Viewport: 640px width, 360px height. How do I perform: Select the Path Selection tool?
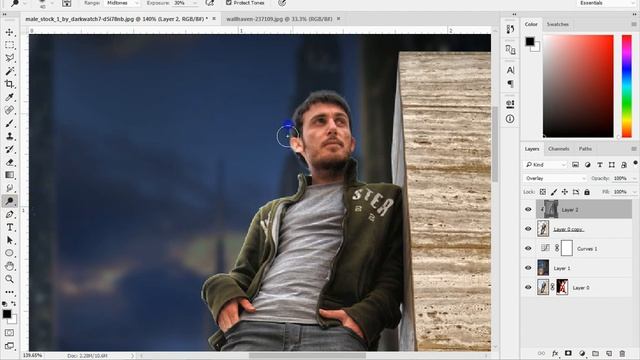tap(9, 240)
